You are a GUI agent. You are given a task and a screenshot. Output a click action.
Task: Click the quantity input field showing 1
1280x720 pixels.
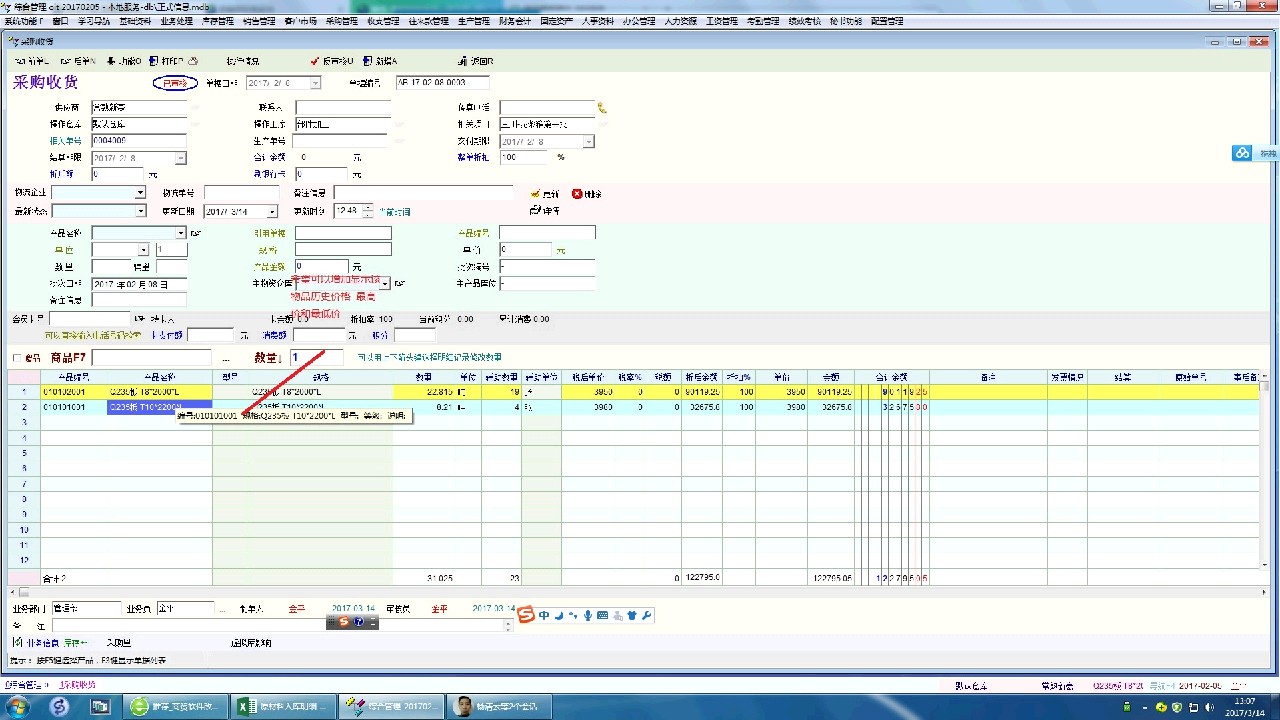[316, 358]
